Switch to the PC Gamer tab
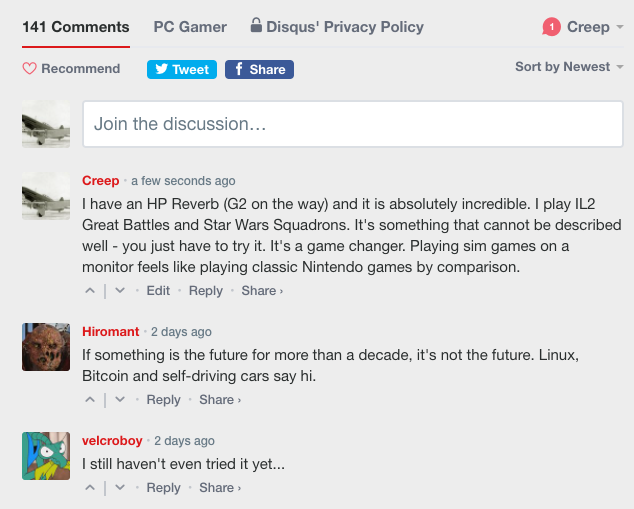Image resolution: width=634 pixels, height=509 pixels. click(190, 27)
